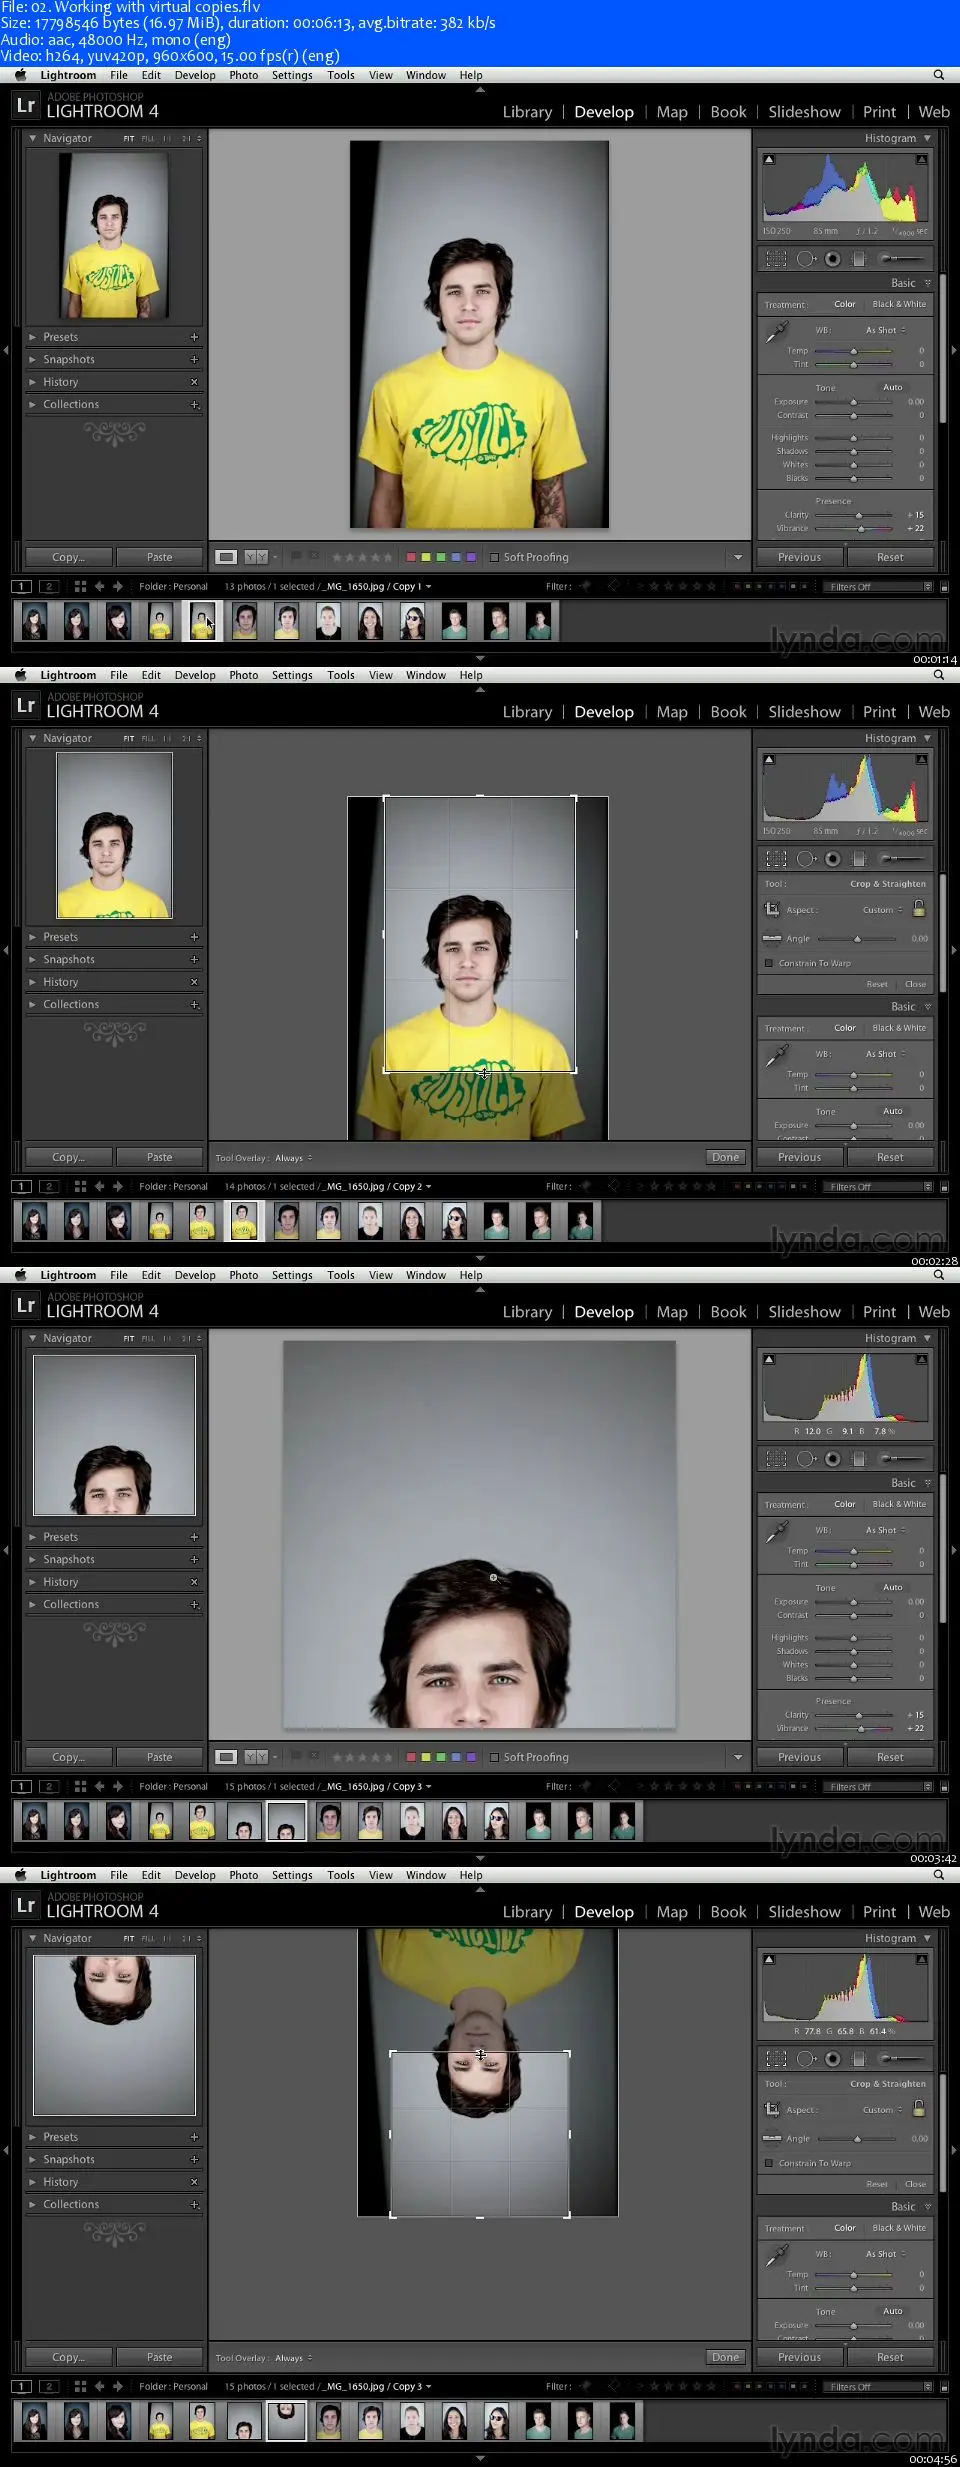The width and height of the screenshot is (960, 2467).
Task: Click 'Copy...' button in the 00:01:14 frame
Action: 68,557
